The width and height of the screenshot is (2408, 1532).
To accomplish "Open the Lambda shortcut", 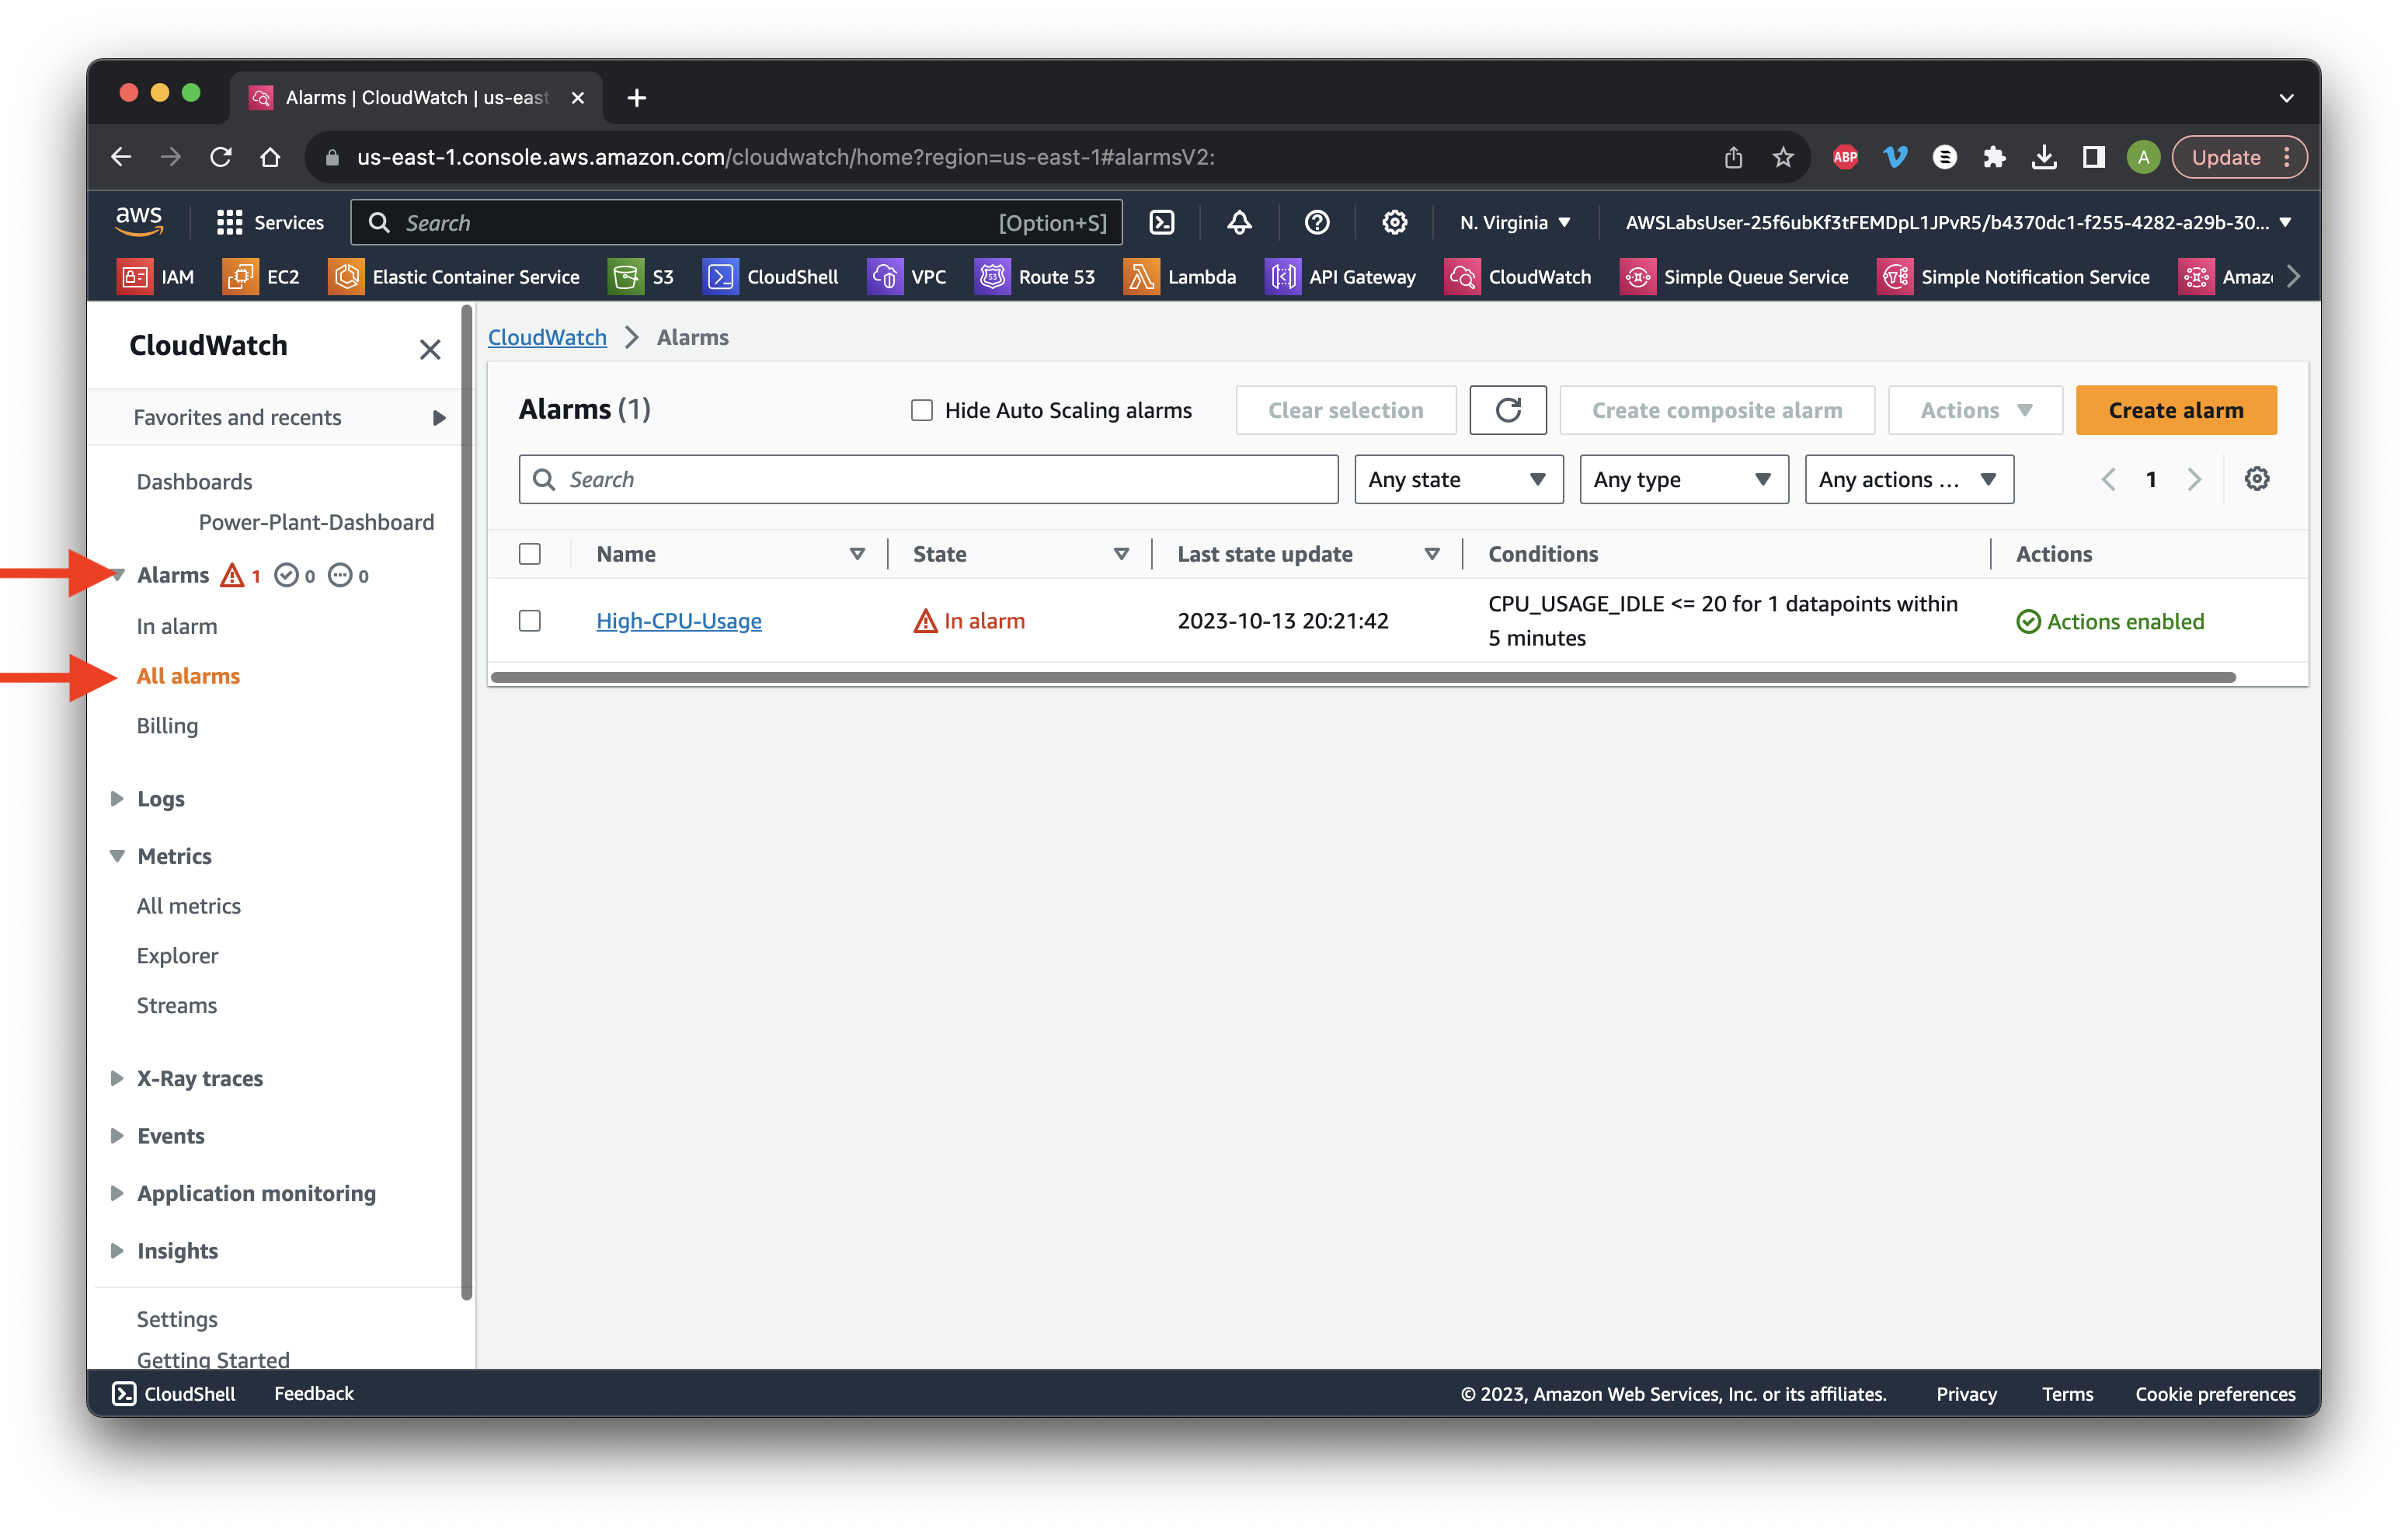I will pyautogui.click(x=1180, y=277).
